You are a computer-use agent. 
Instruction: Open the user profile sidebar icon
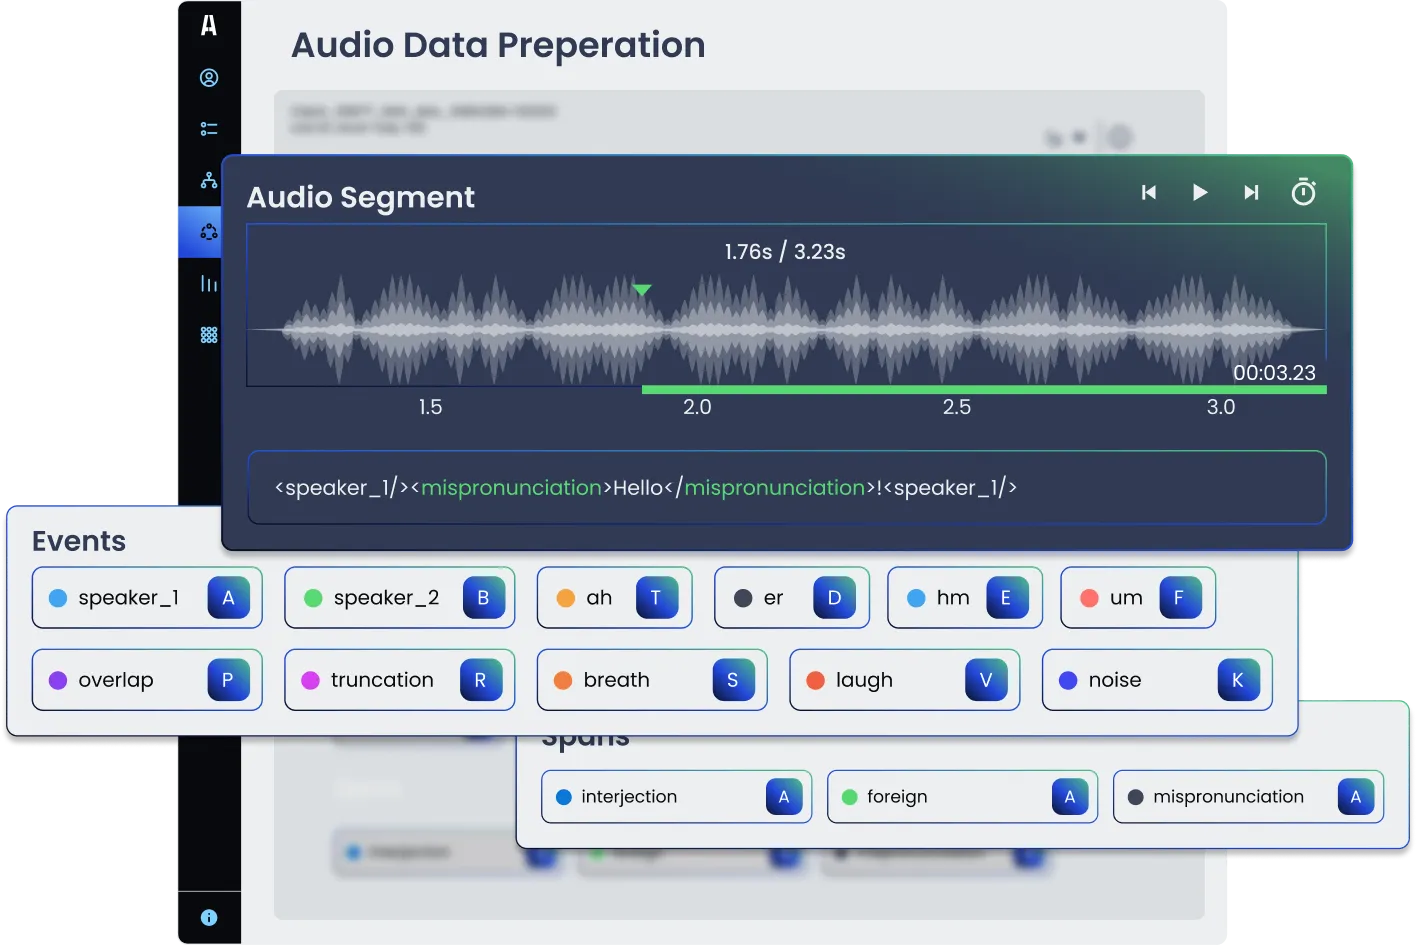(208, 78)
